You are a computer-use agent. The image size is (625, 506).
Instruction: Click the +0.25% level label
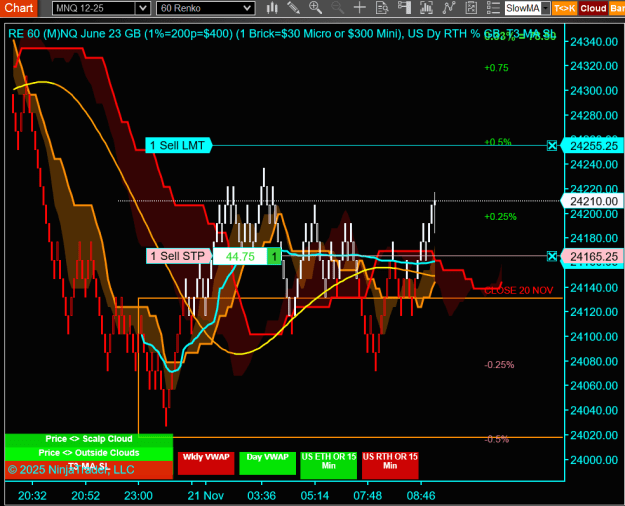pyautogui.click(x=500, y=217)
